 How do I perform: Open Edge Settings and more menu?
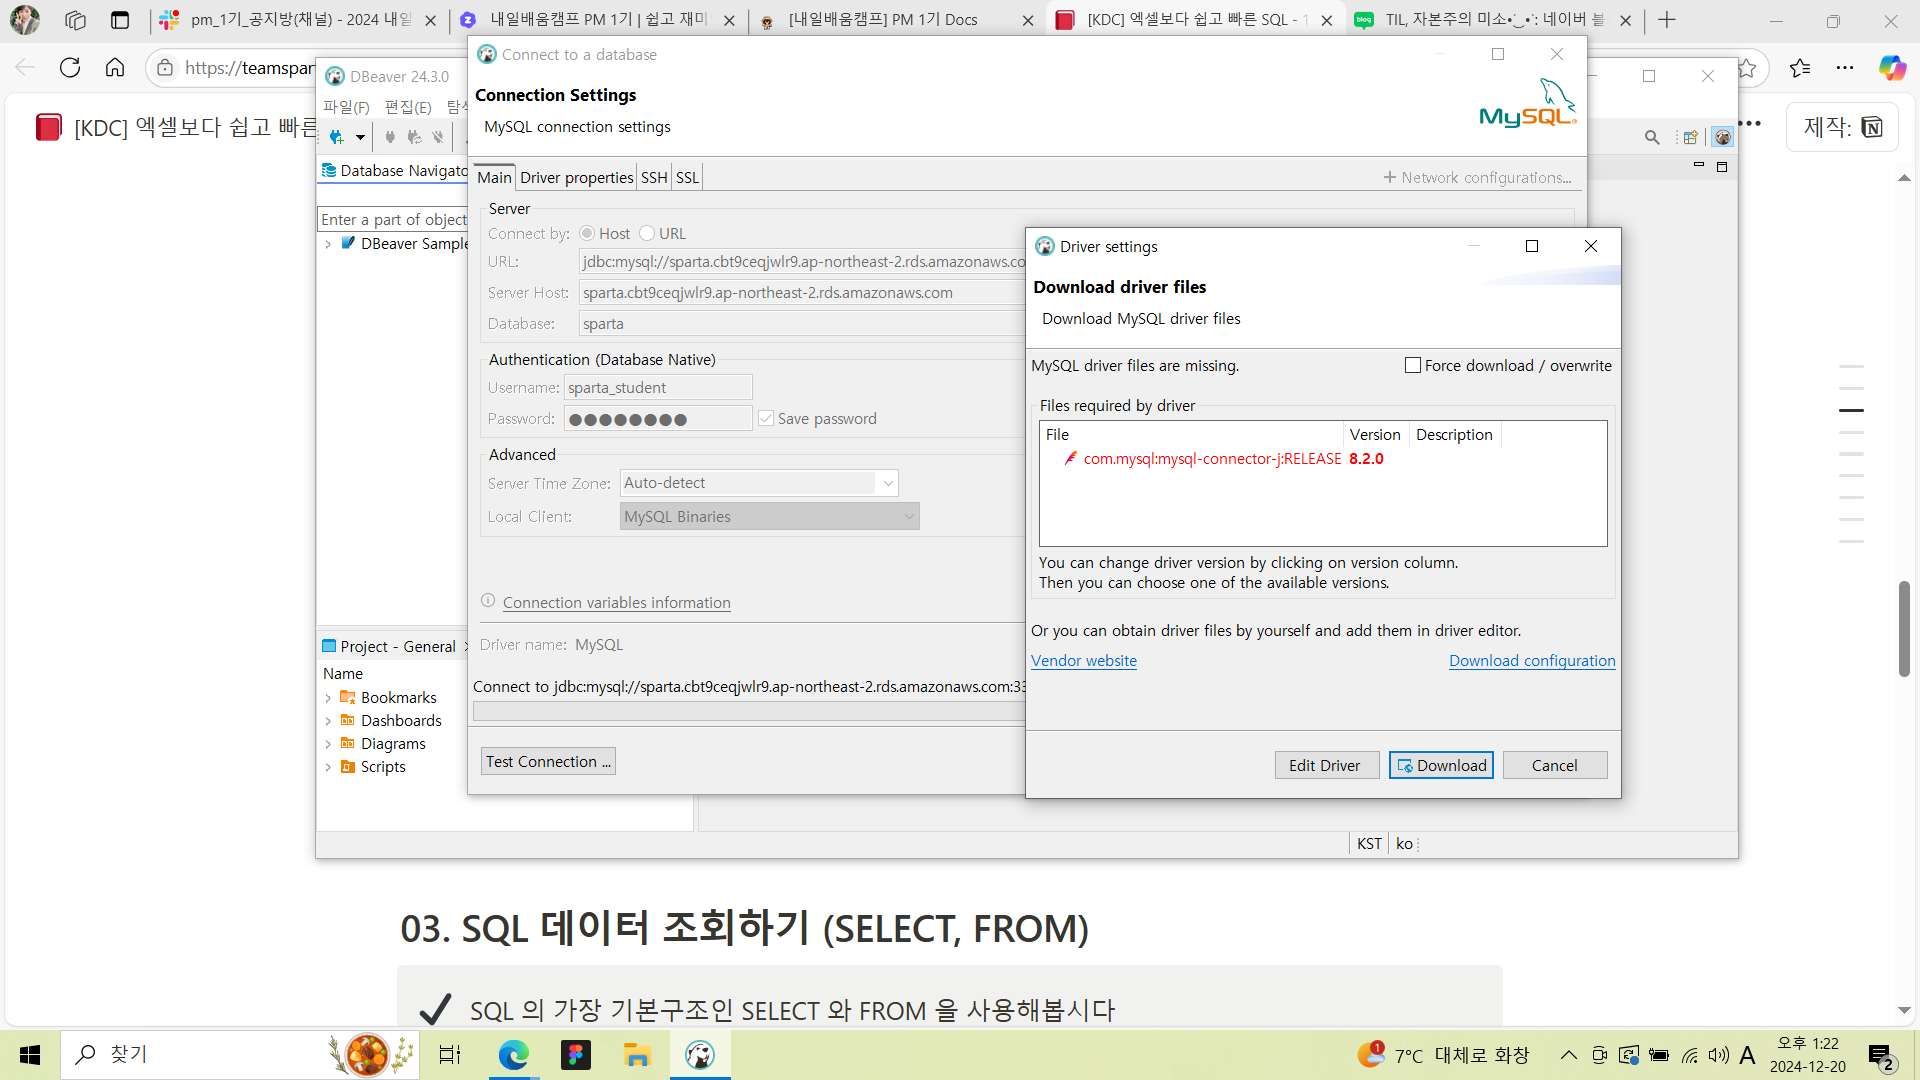click(1845, 68)
